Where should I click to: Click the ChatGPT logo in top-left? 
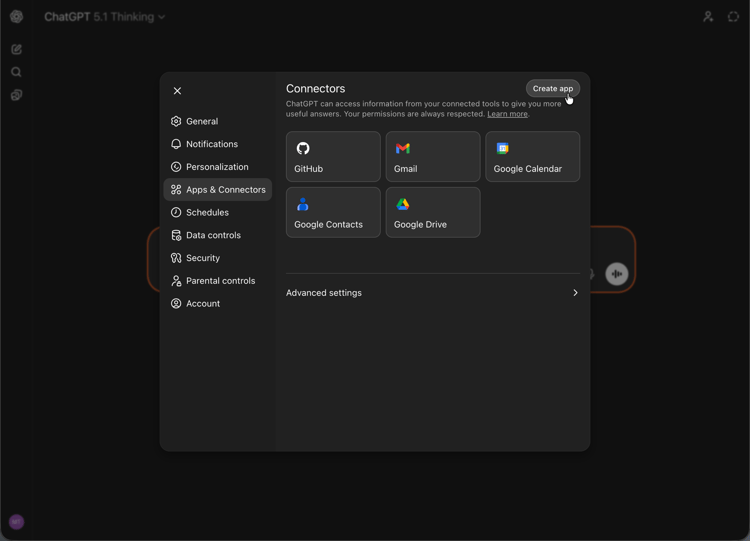pyautogui.click(x=16, y=17)
